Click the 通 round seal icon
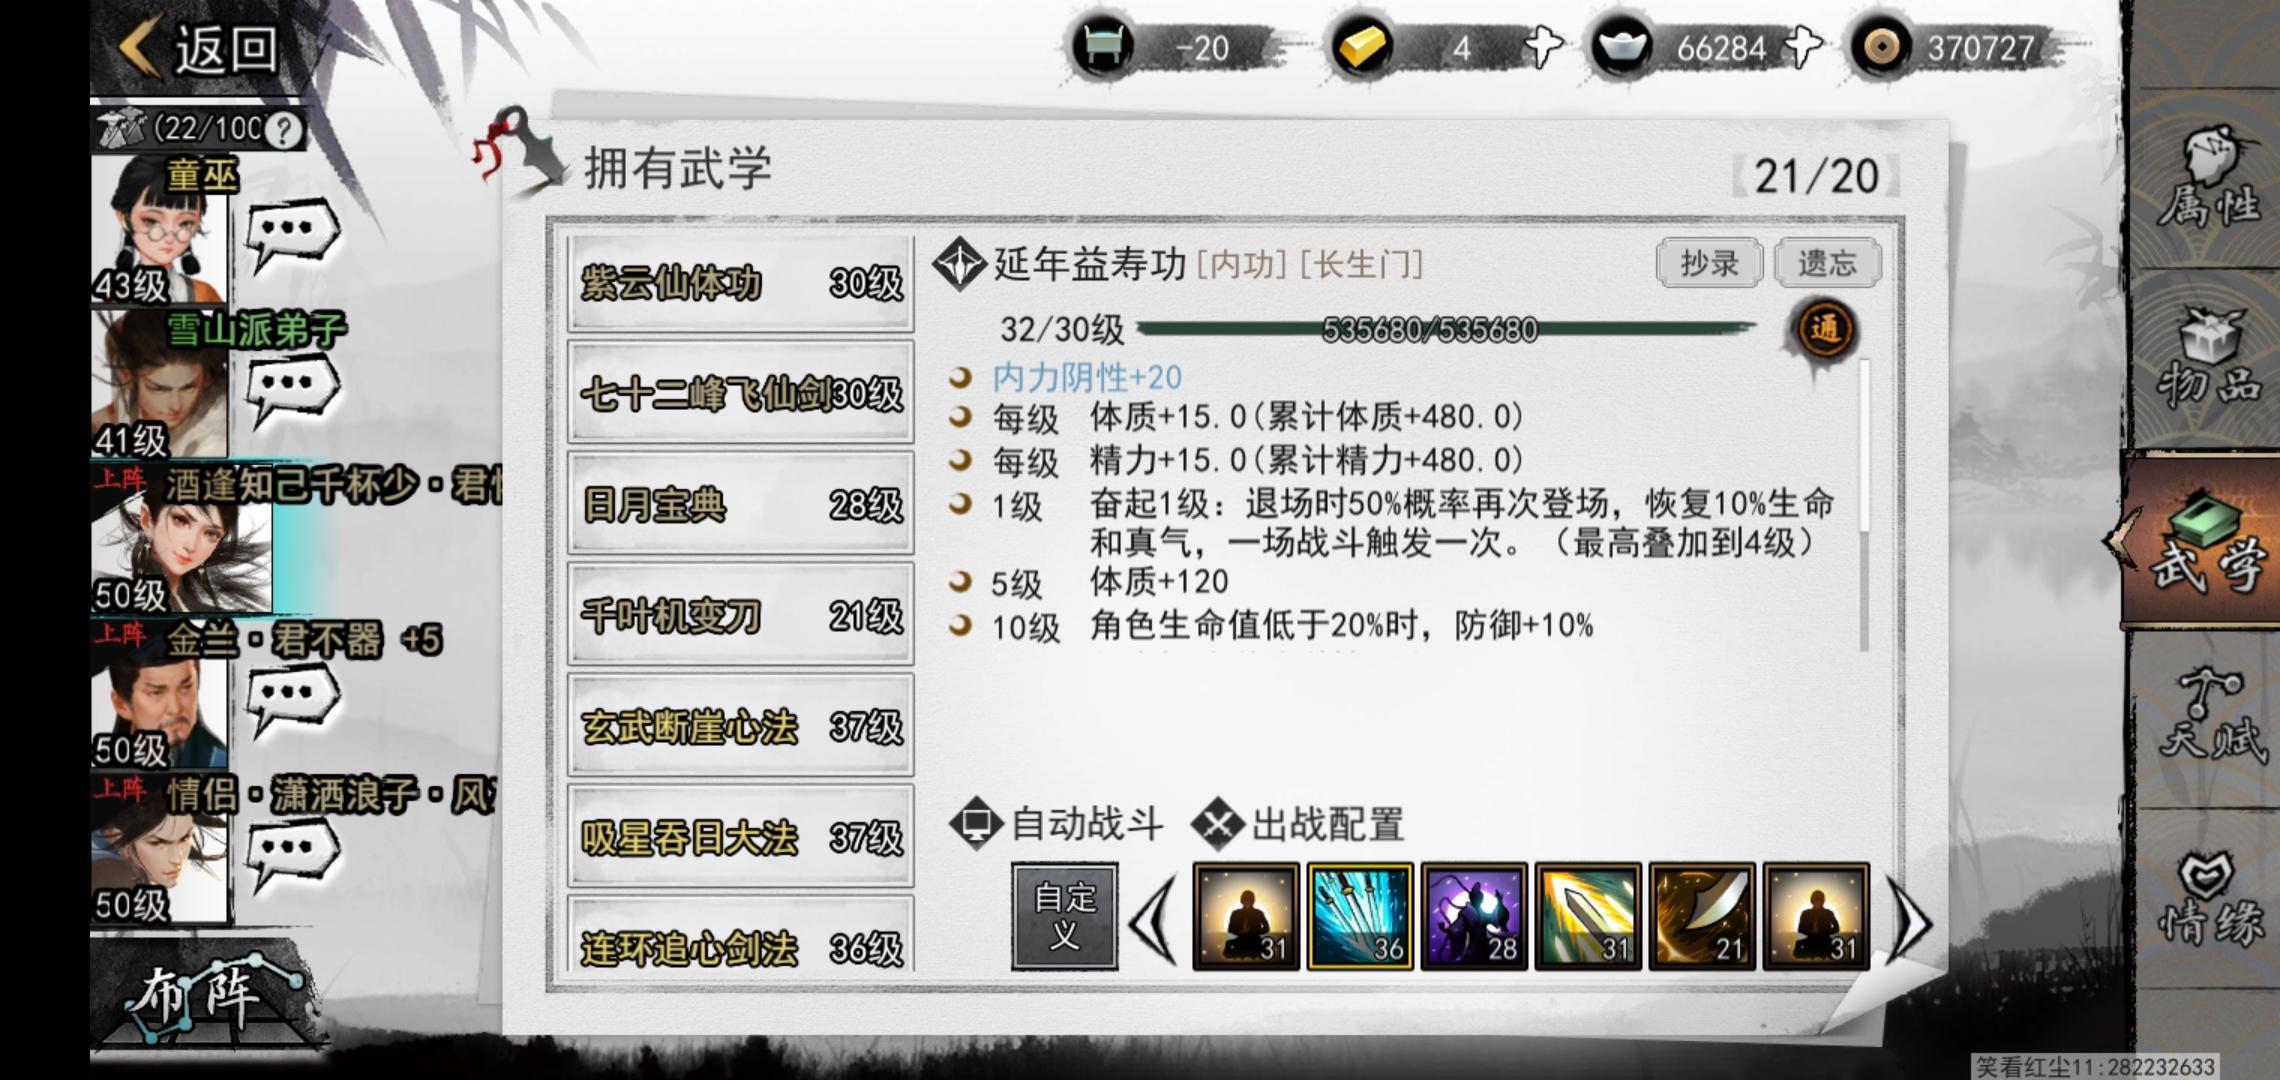This screenshot has height=1080, width=2280. pos(1824,329)
